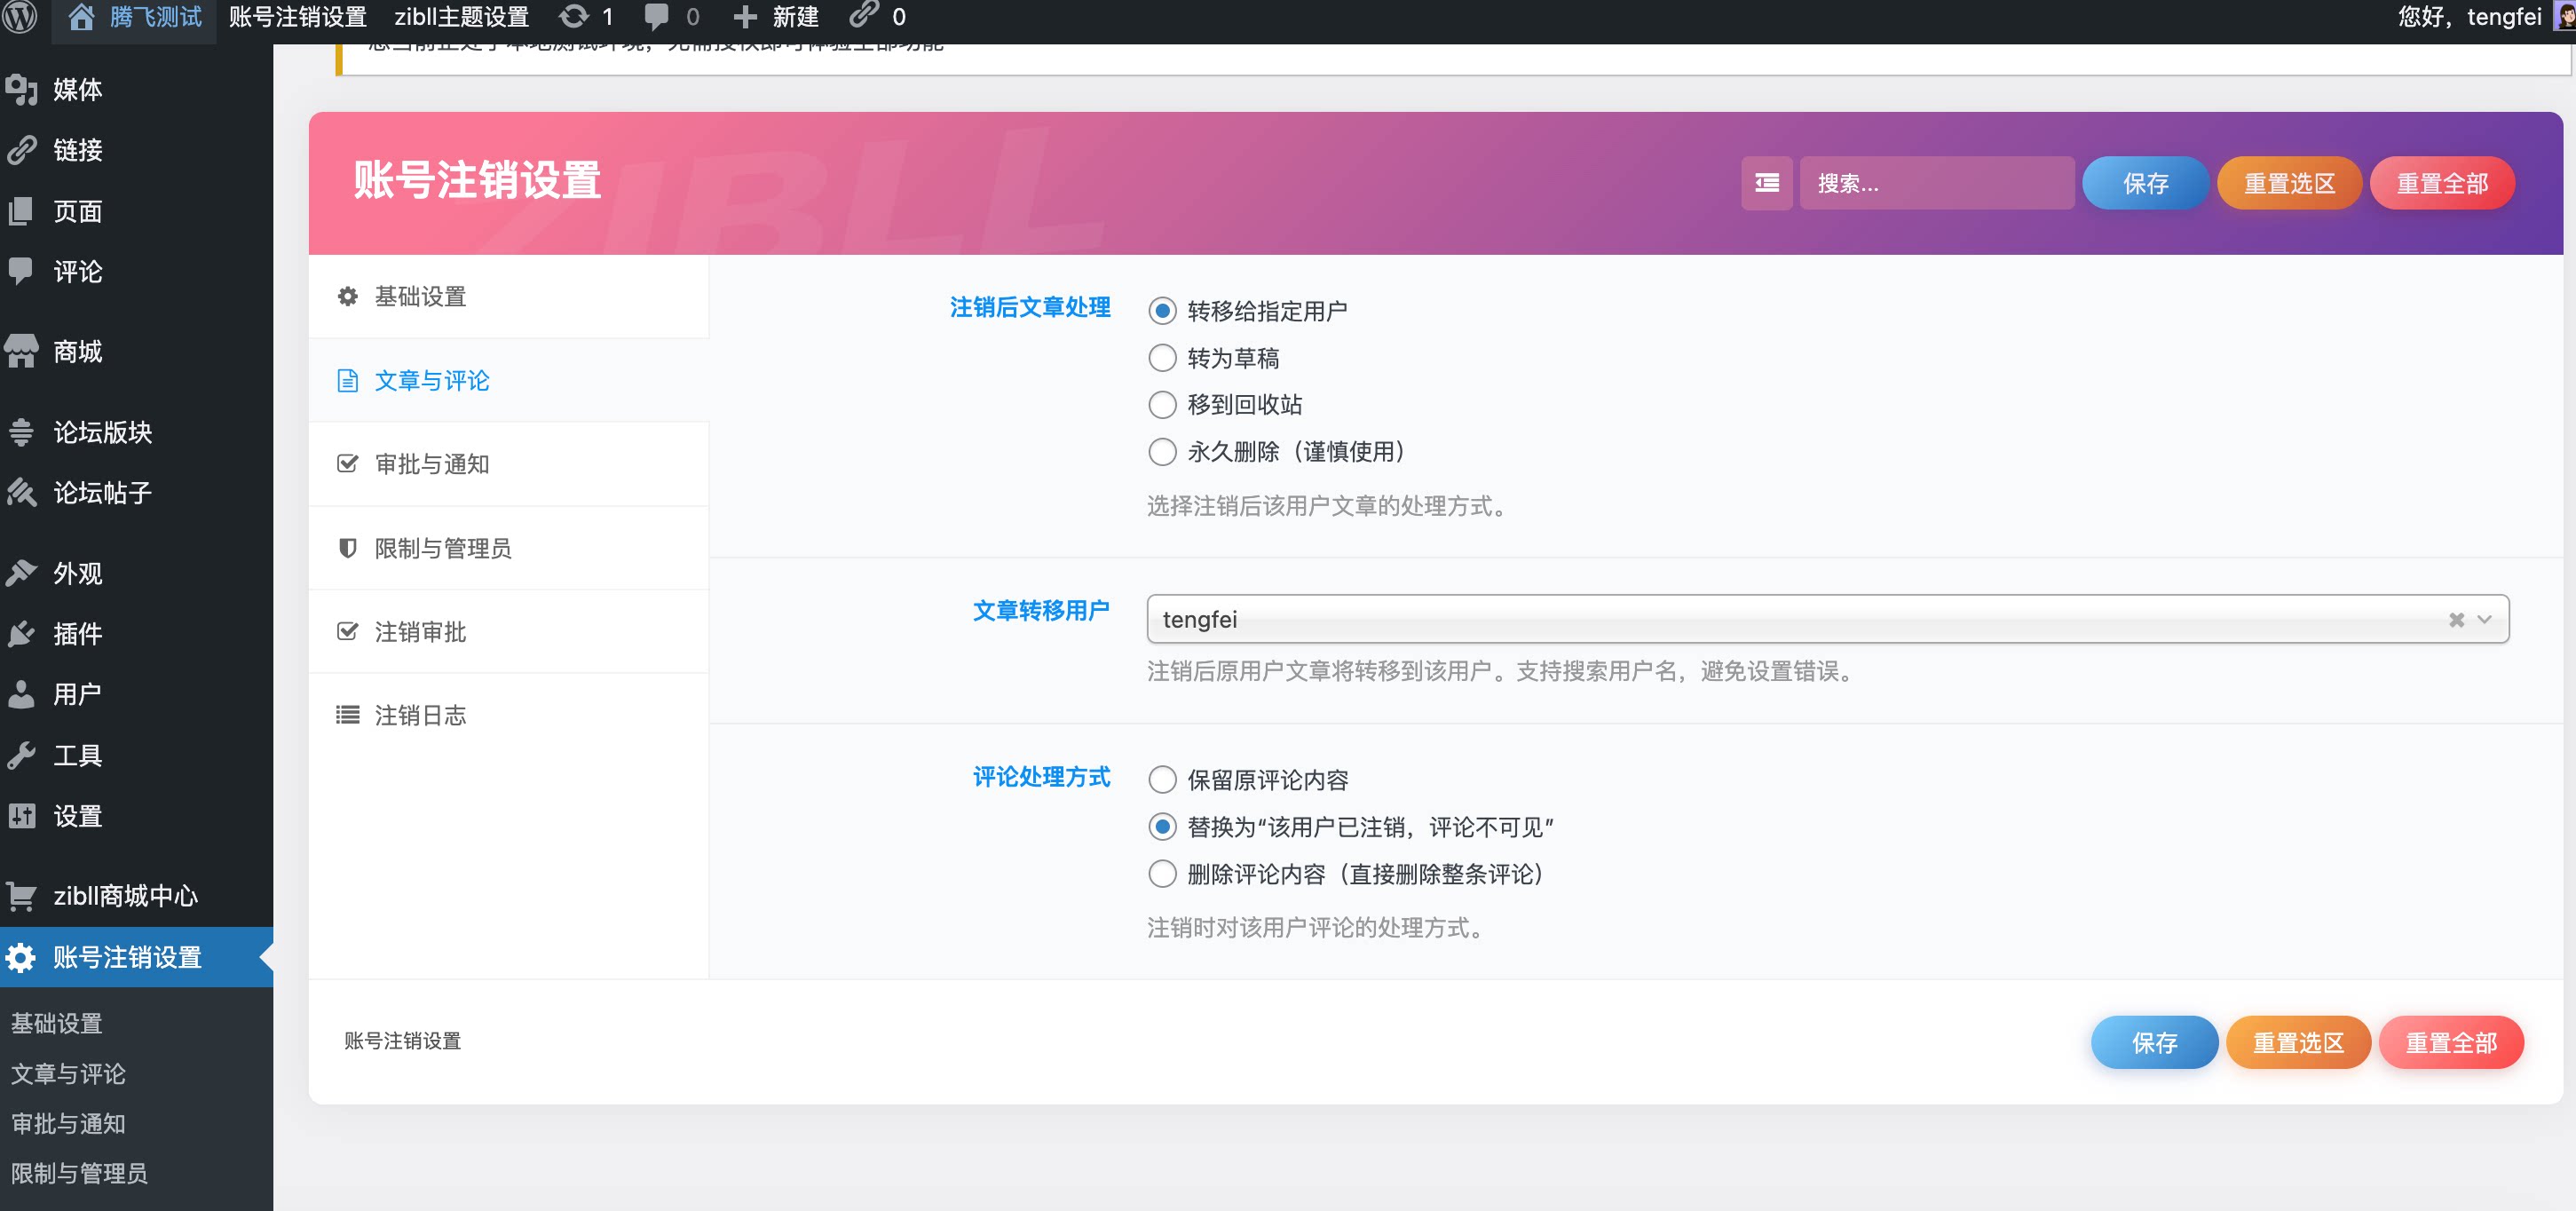
Task: Click the 搜索 search input field
Action: coord(1937,183)
